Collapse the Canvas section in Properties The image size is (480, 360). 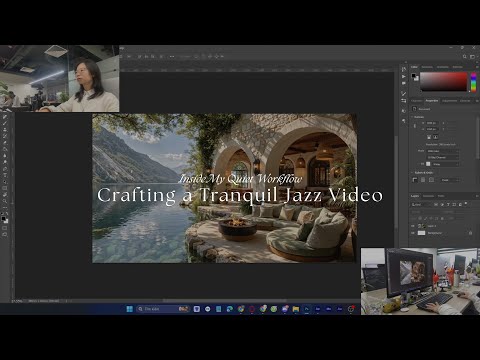pyautogui.click(x=412, y=117)
